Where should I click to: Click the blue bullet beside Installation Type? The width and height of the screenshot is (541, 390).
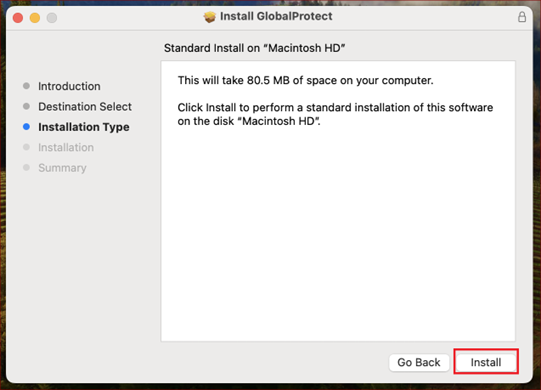pyautogui.click(x=26, y=127)
